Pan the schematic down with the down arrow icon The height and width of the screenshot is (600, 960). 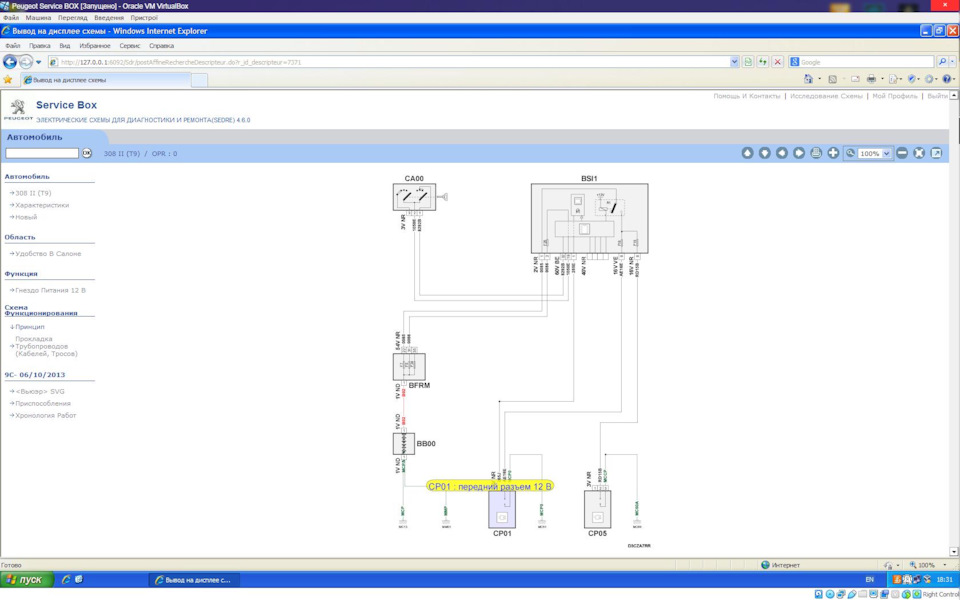(764, 153)
